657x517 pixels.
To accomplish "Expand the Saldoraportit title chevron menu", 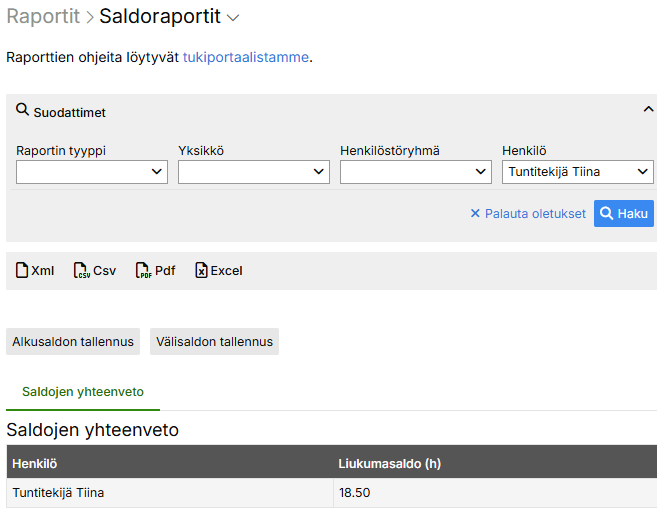I will pyautogui.click(x=233, y=18).
